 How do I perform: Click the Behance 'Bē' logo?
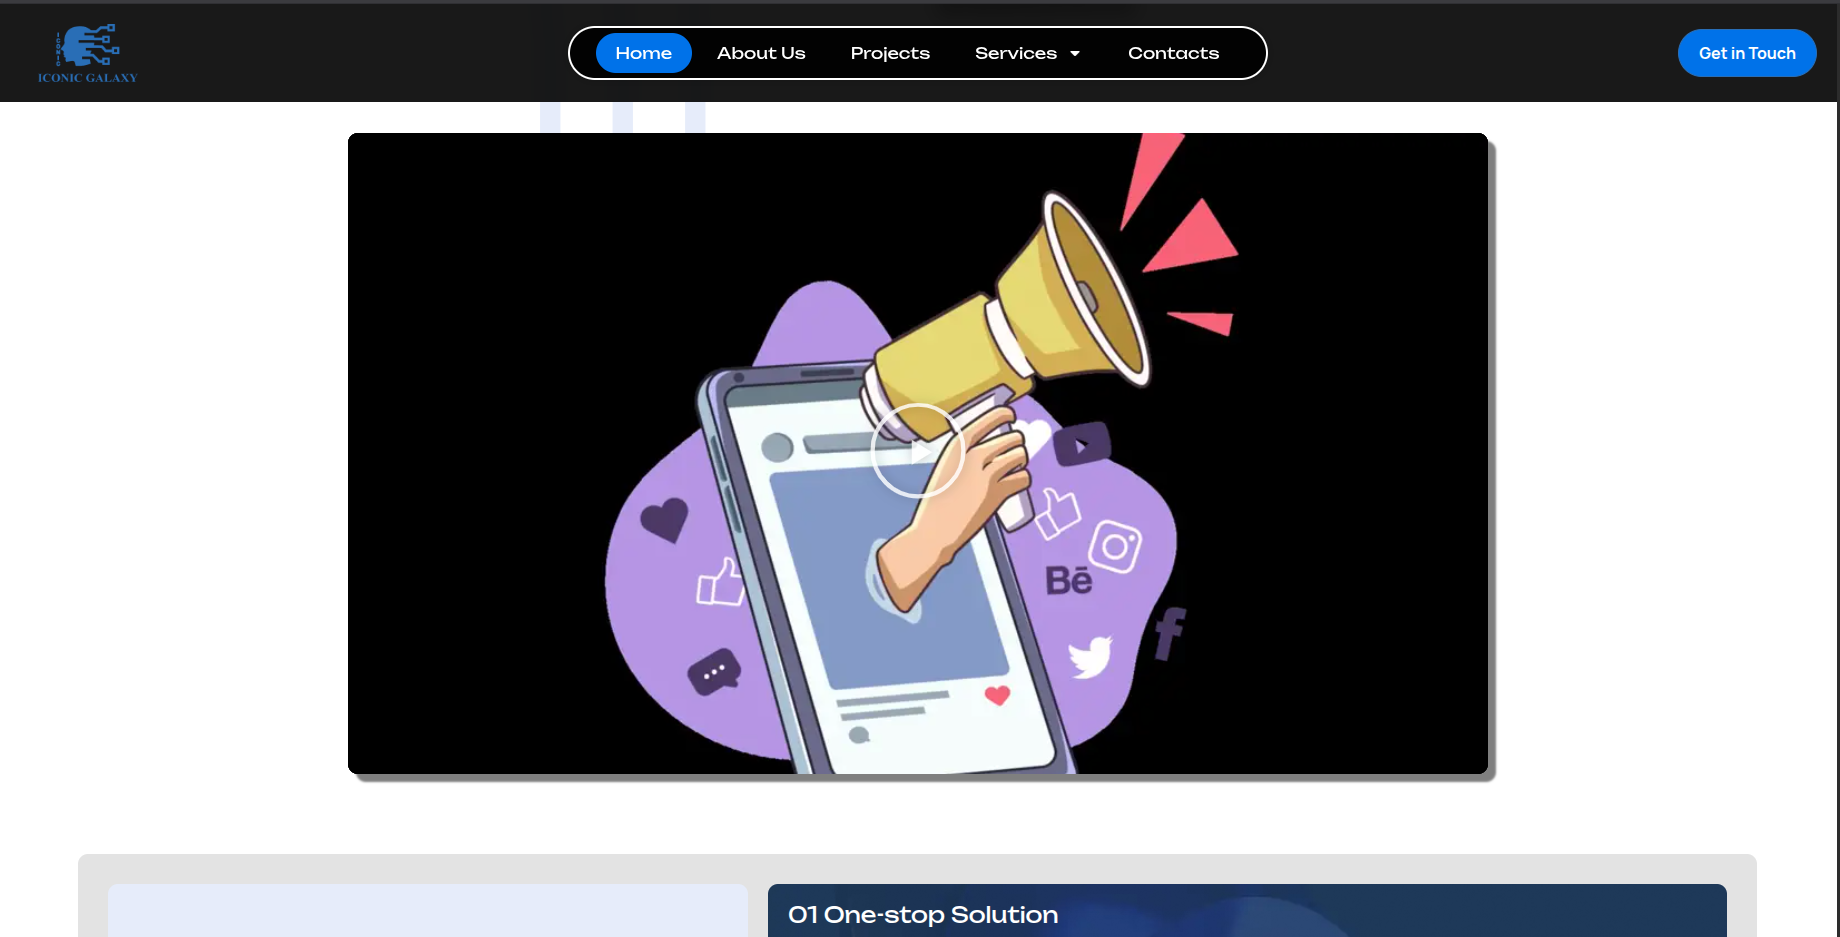1068,581
